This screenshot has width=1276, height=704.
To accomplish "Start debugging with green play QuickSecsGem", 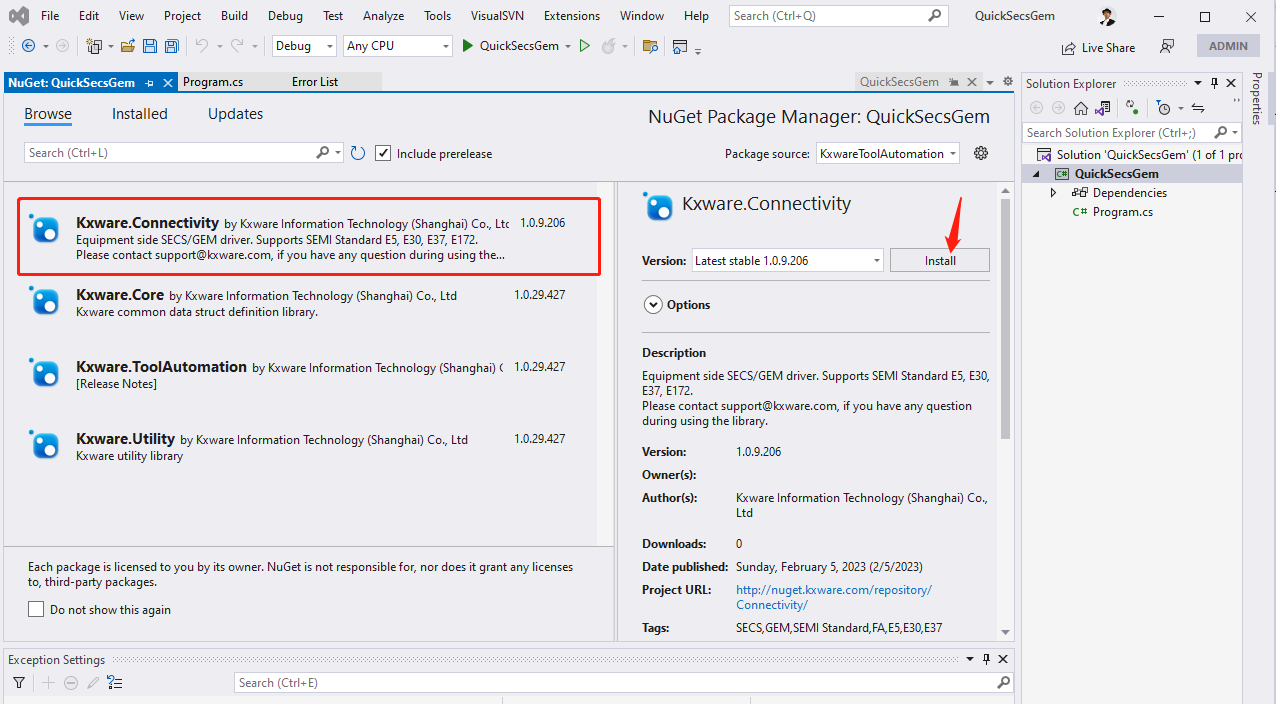I will [x=510, y=46].
